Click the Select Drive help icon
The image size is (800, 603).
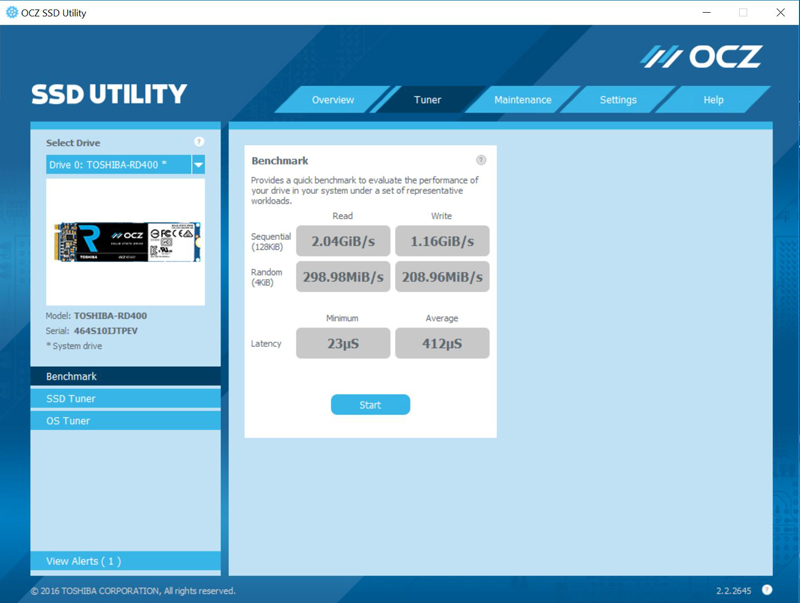199,142
